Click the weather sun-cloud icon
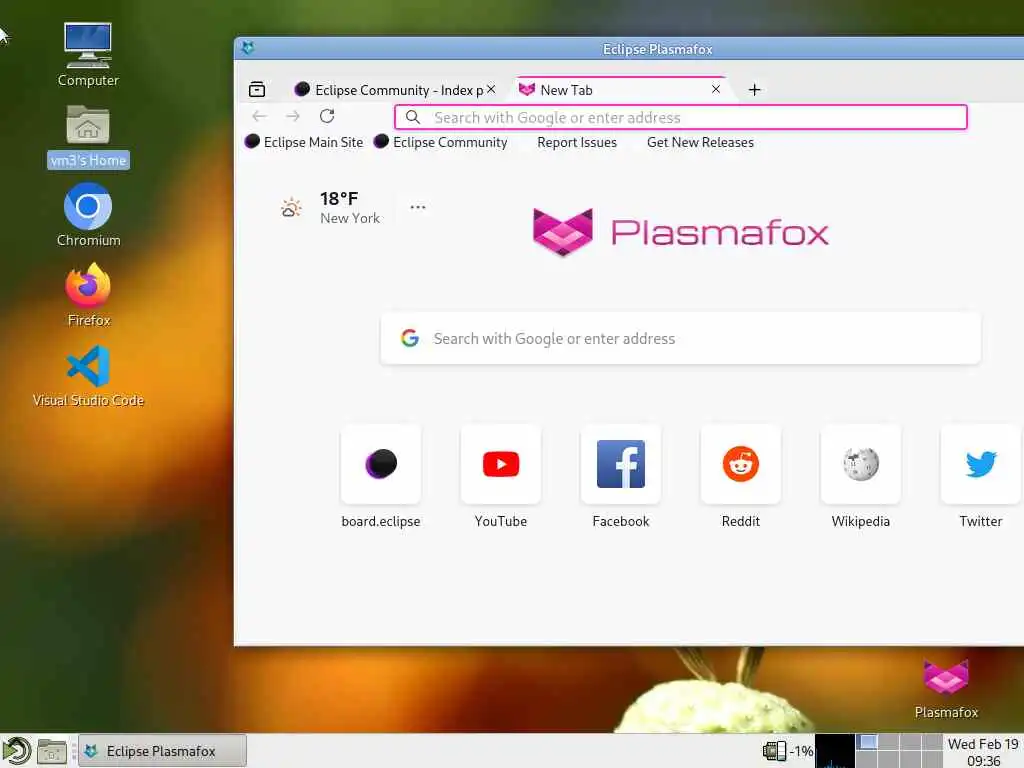 291,208
